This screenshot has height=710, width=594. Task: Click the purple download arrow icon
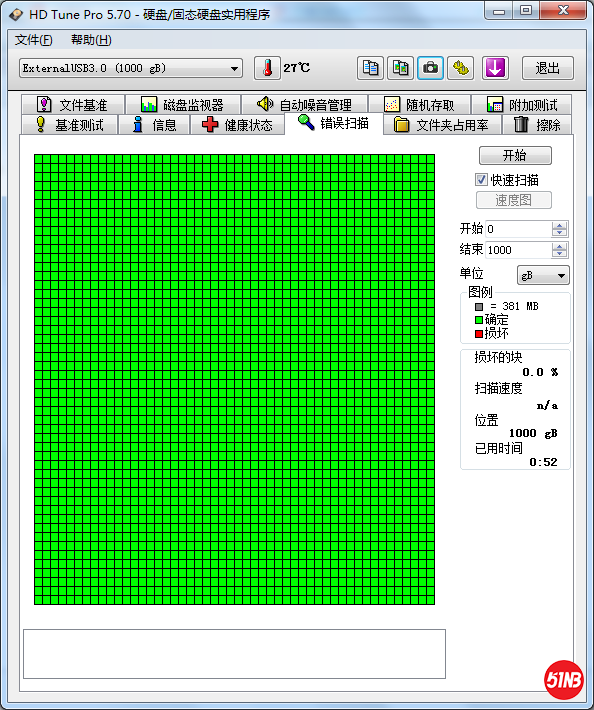pos(495,68)
